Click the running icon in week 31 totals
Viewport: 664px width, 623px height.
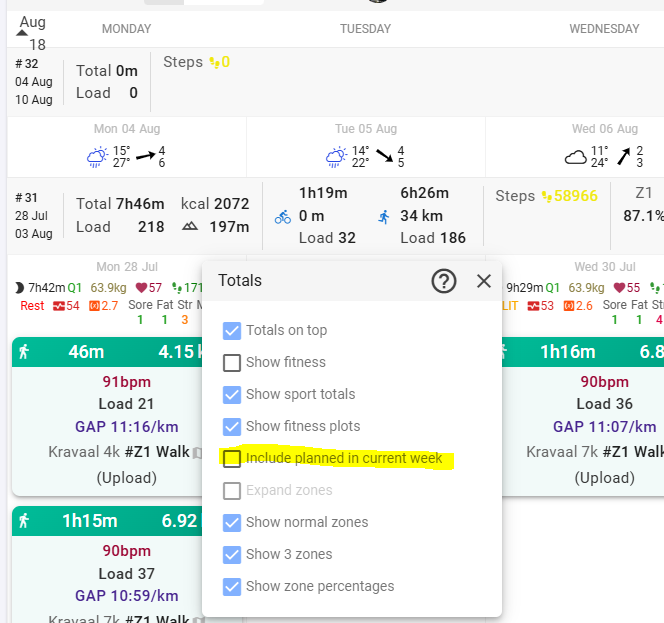pyautogui.click(x=384, y=216)
